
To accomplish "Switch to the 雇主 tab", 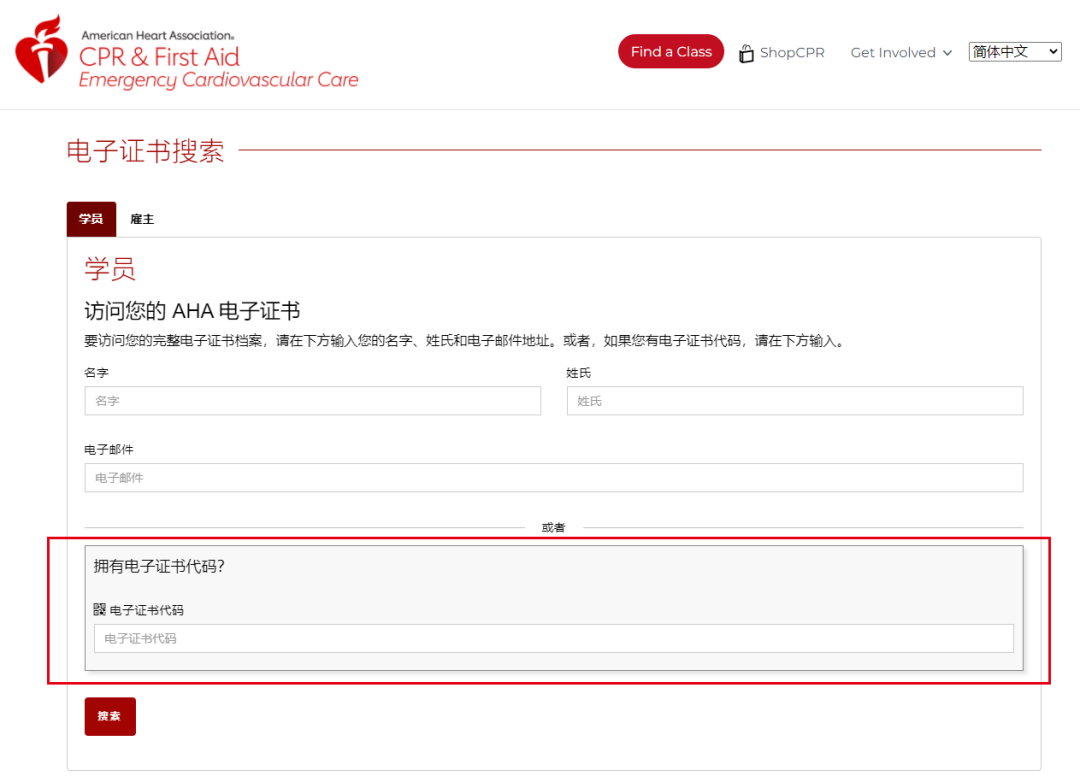I will click(x=142, y=219).
